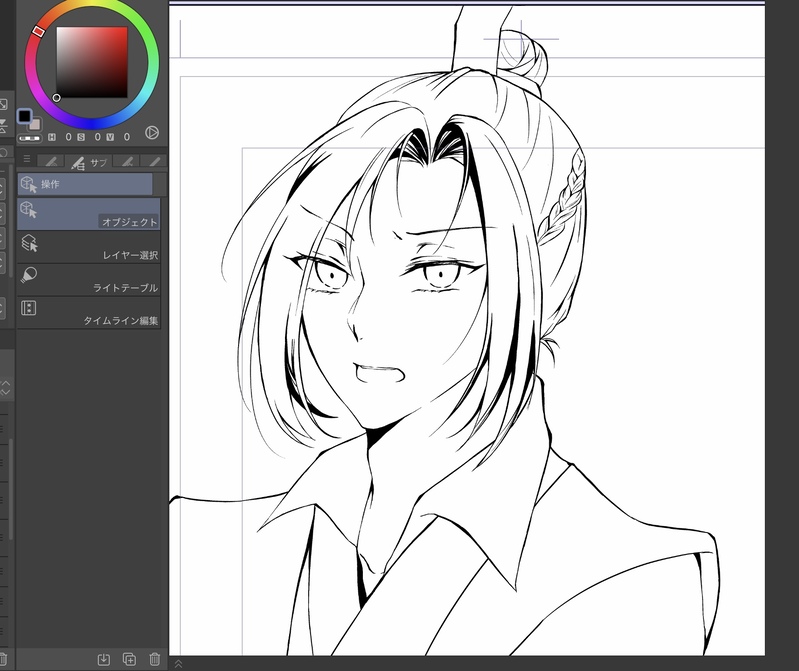Screen dimensions: 799x671
Task: Select the black main color swatch
Action: [x=24, y=116]
